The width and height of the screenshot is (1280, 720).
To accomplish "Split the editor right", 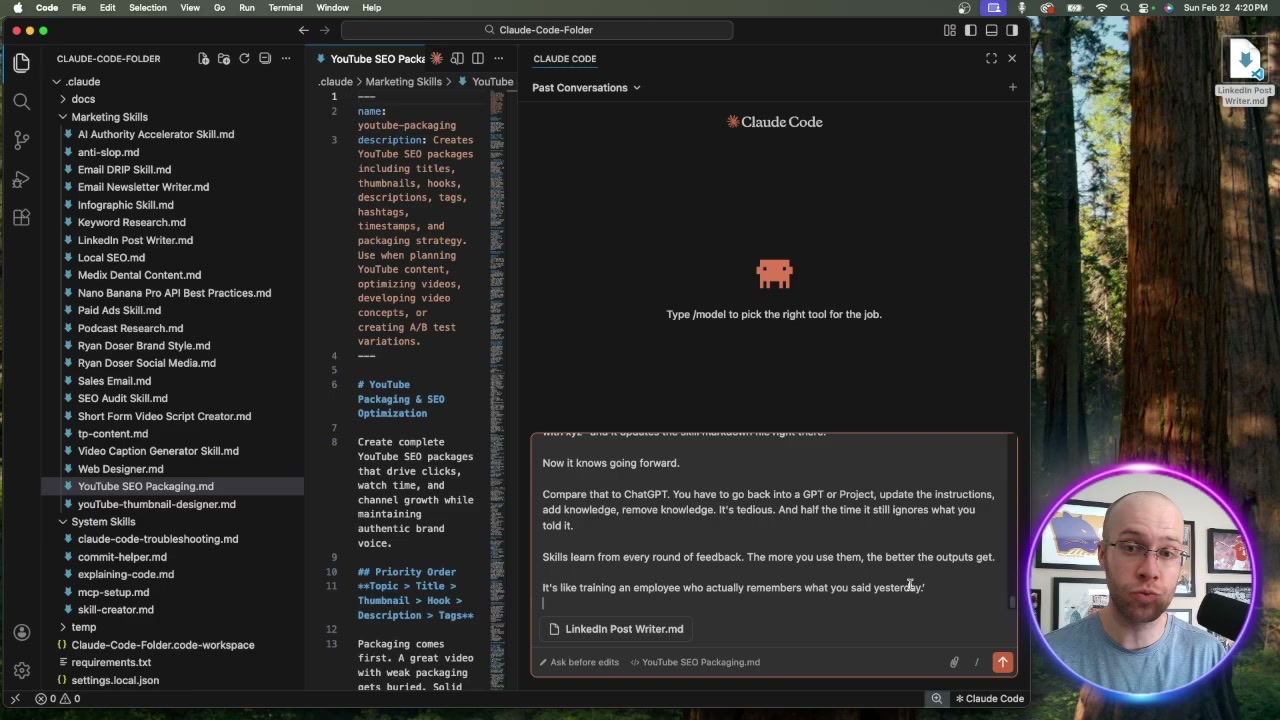I will (478, 59).
